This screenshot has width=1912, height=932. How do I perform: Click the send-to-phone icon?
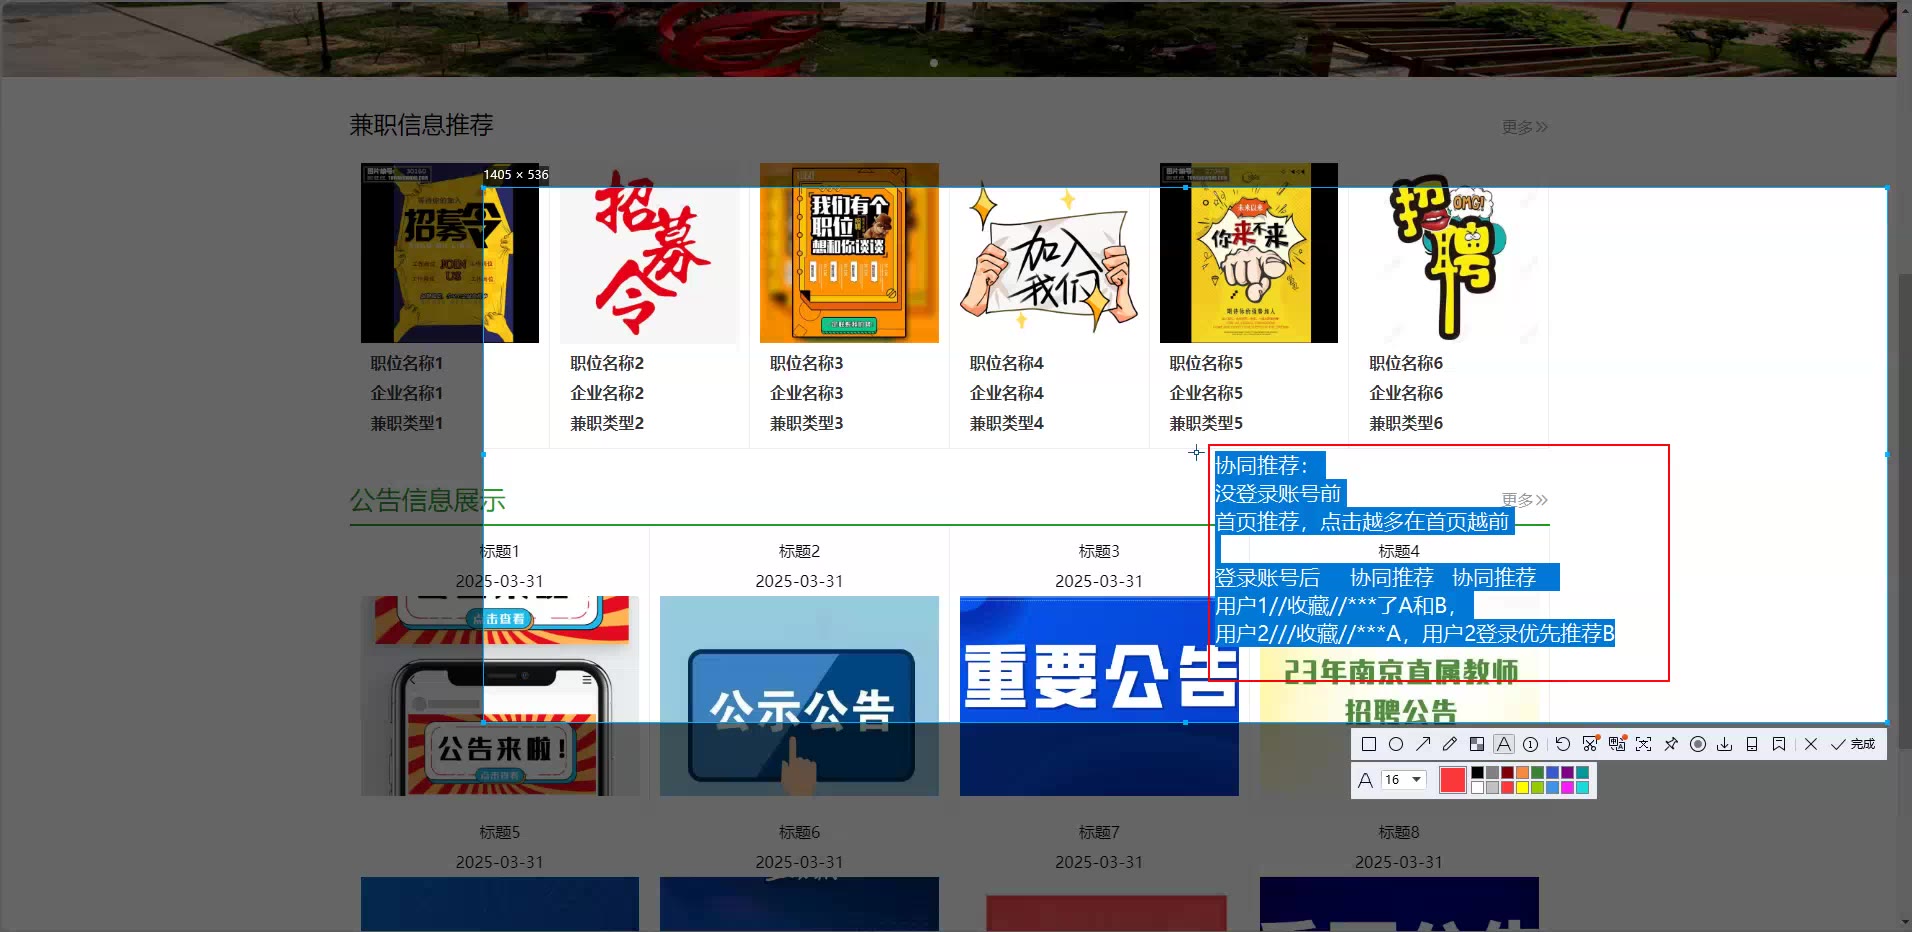tap(1752, 744)
